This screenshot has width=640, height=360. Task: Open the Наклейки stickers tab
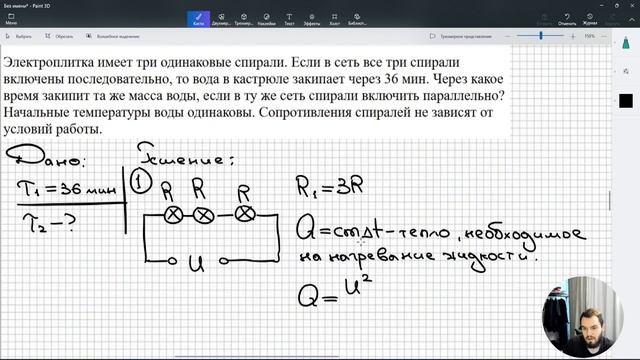tap(267, 19)
